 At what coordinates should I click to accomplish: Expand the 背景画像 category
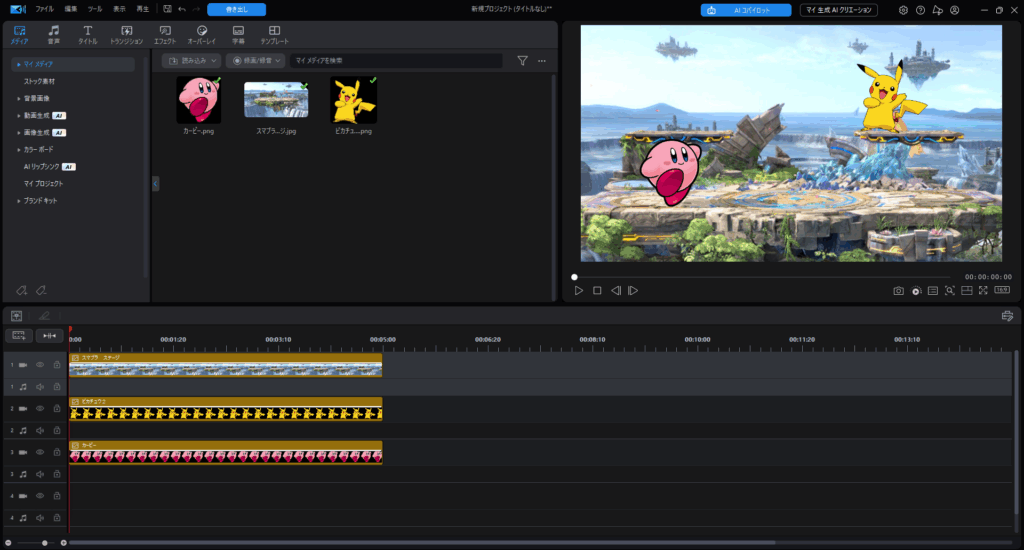point(18,99)
